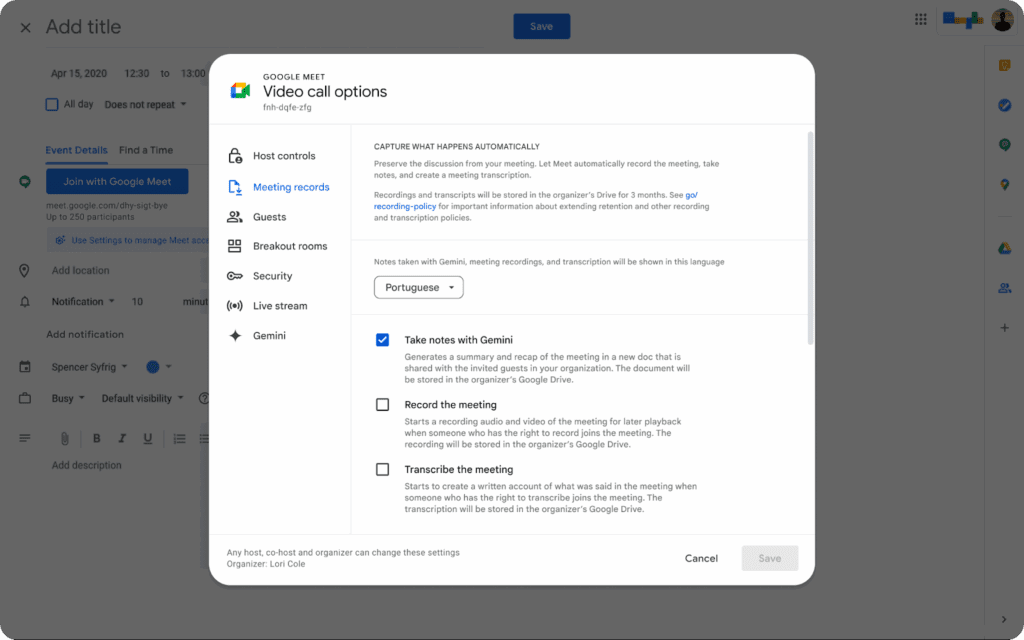
Task: Click the Apr 15, 2020 start date
Action: (79, 73)
